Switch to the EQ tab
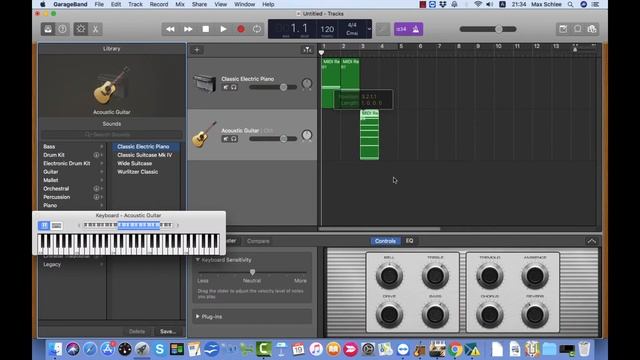The image size is (640, 360). 409,241
